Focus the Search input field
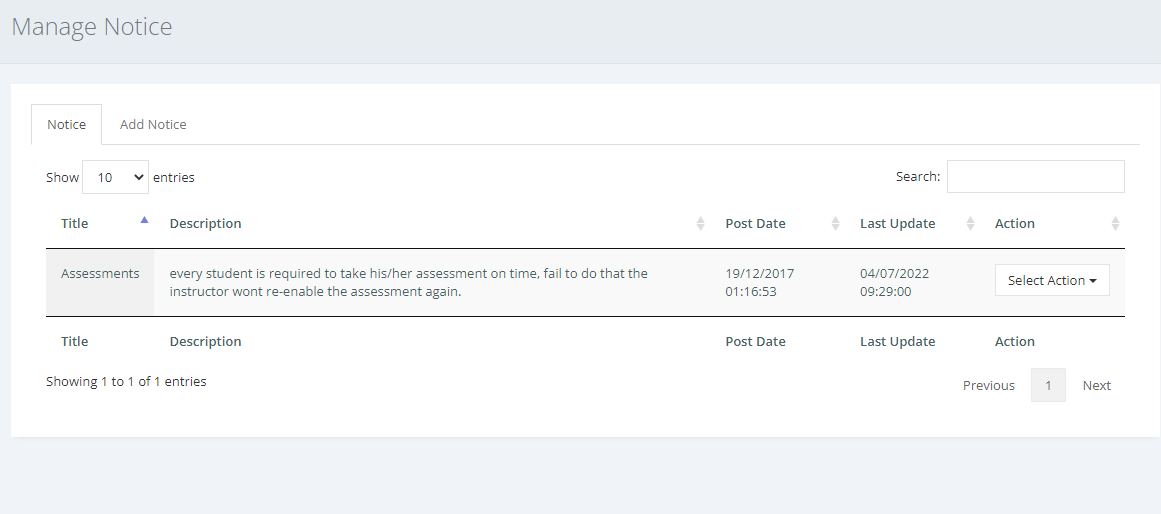The image size is (1161, 514). point(1036,176)
